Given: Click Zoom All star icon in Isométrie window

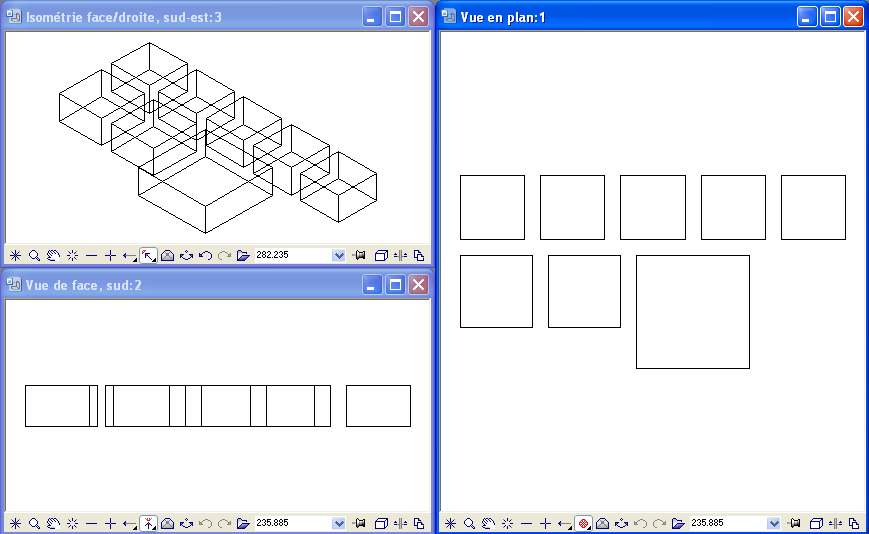Looking at the screenshot, I should pyautogui.click(x=16, y=255).
